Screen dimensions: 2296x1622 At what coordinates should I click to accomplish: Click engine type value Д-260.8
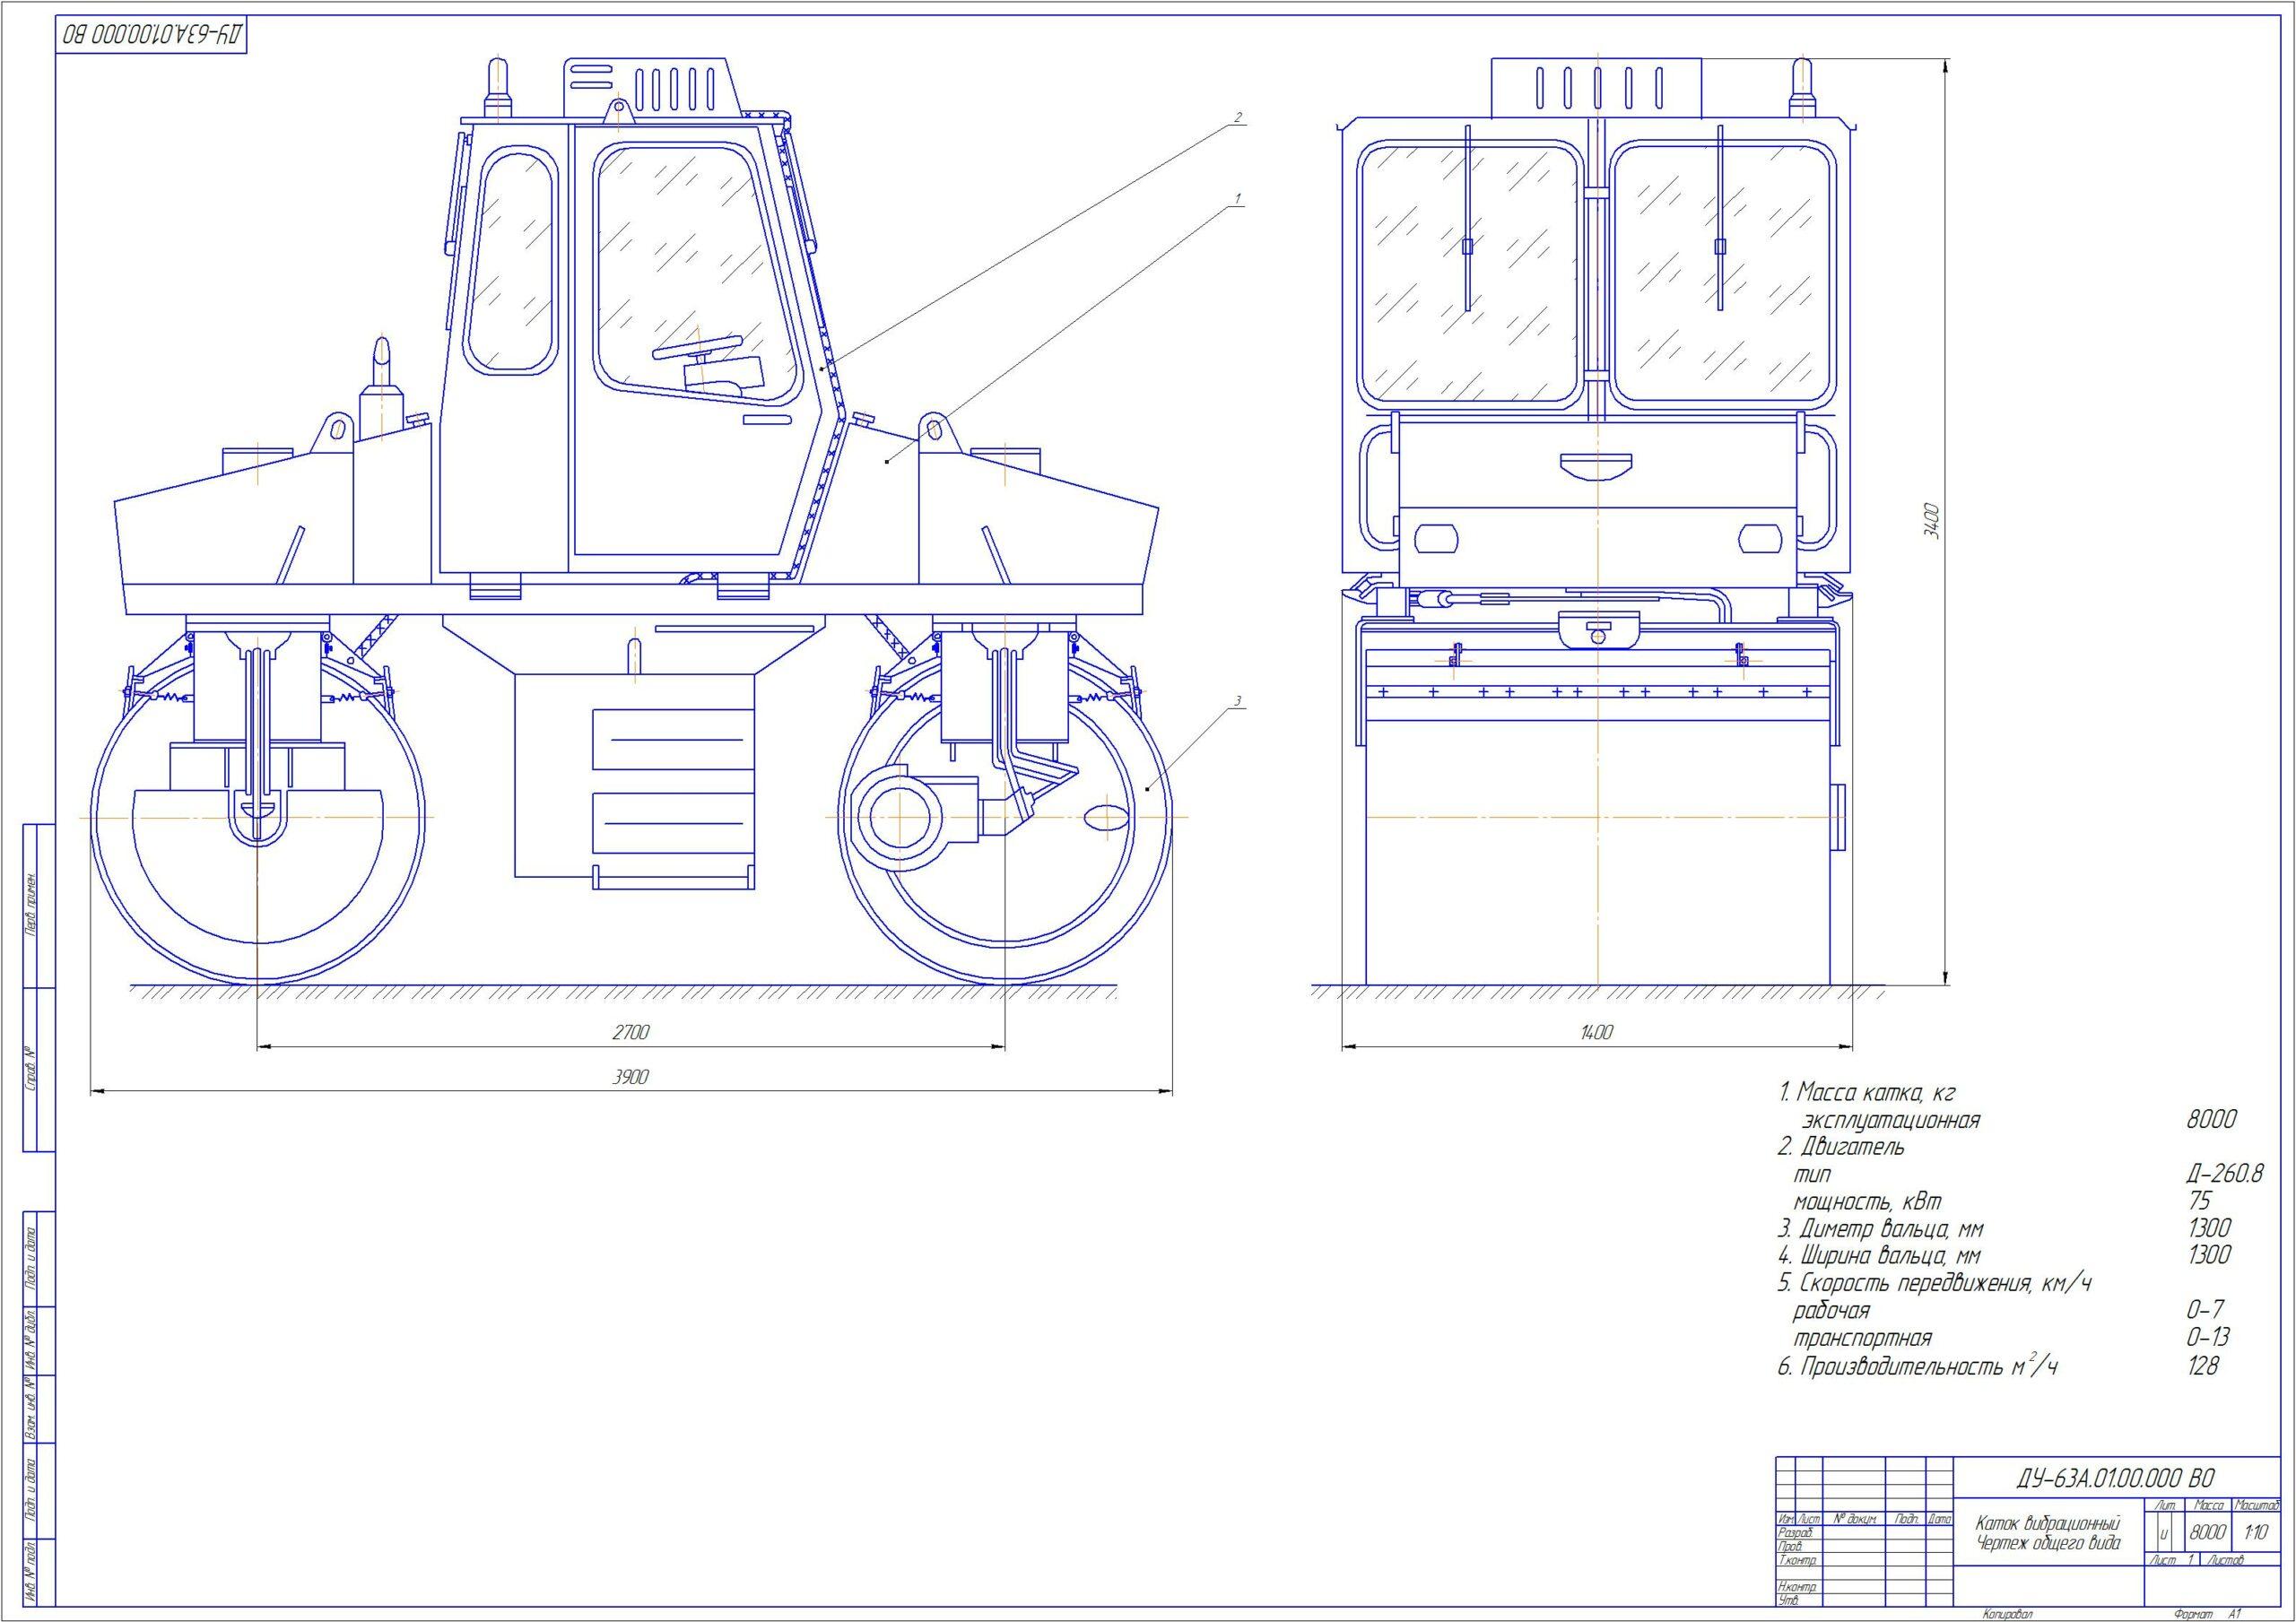point(2225,1173)
